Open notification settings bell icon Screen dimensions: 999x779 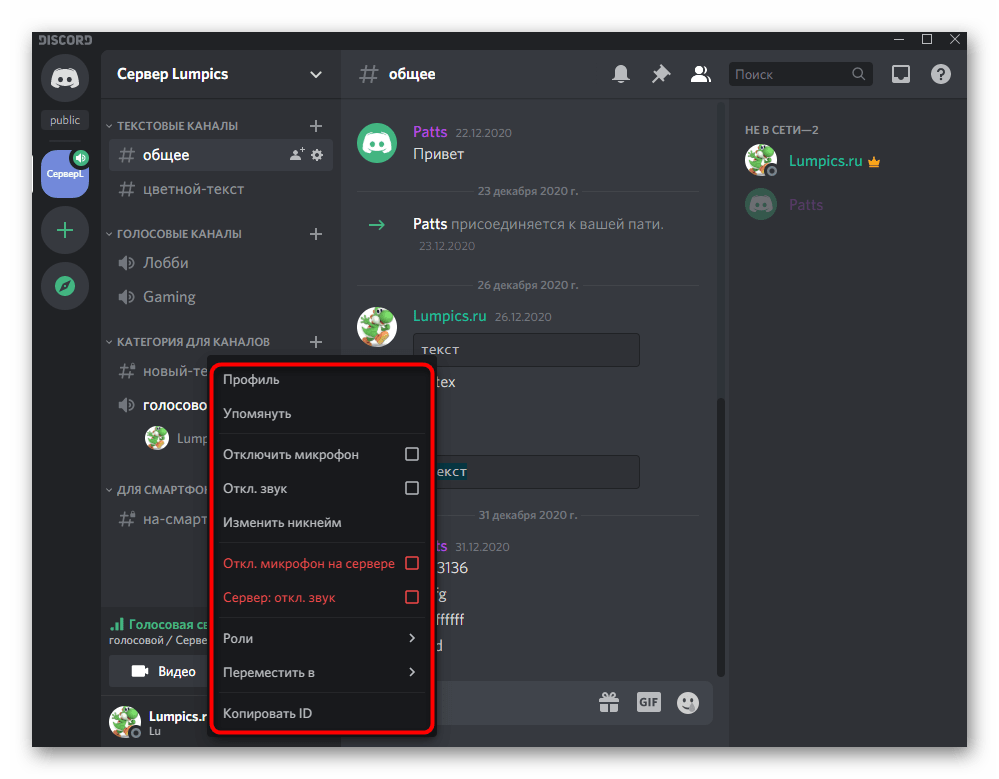[x=621, y=74]
